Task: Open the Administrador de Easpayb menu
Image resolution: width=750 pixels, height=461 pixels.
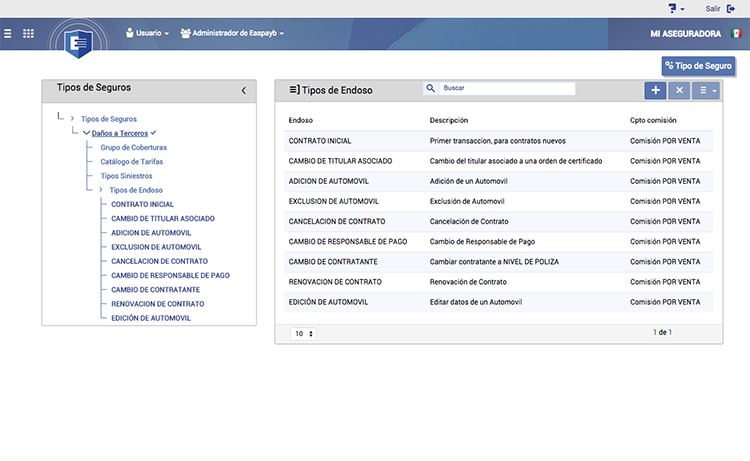Action: (x=232, y=33)
